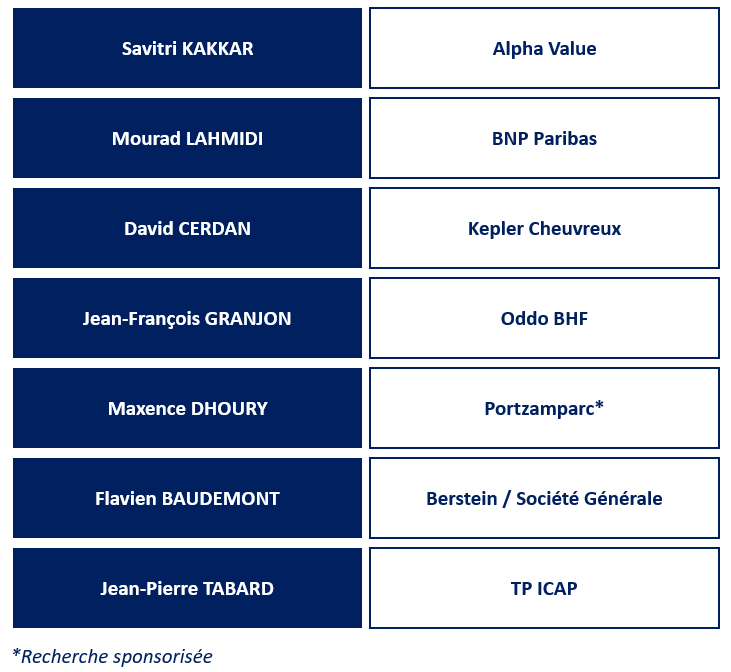Click the word TABARD in last row
This screenshot has width=731, height=672.
pyautogui.click(x=238, y=589)
